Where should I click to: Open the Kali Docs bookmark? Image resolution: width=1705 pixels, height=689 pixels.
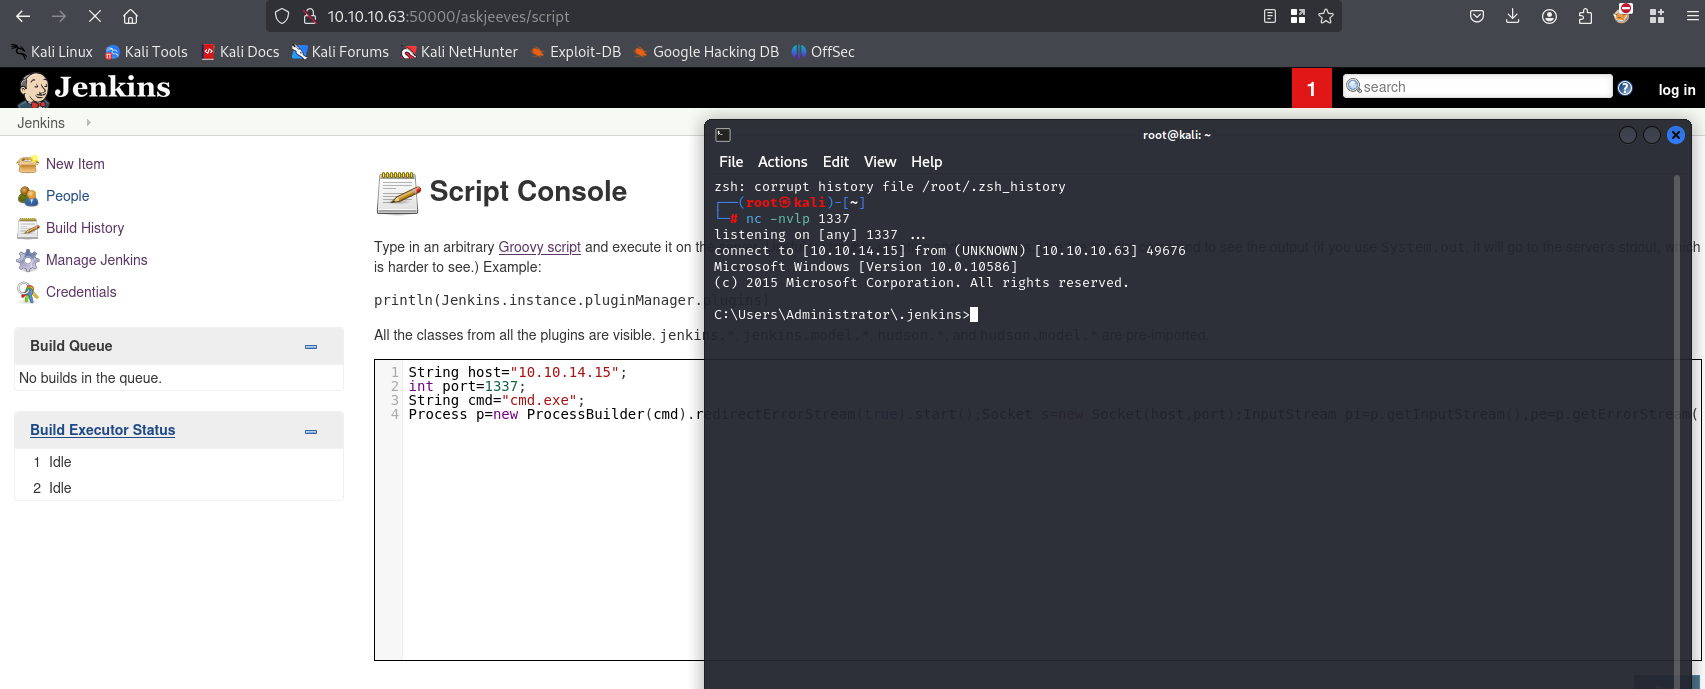tap(240, 52)
